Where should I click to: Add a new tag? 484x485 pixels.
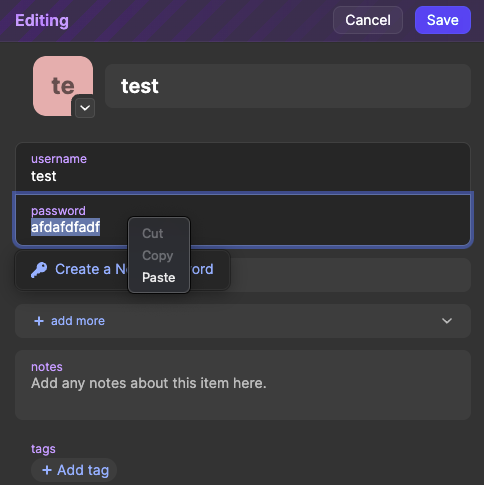click(x=74, y=470)
